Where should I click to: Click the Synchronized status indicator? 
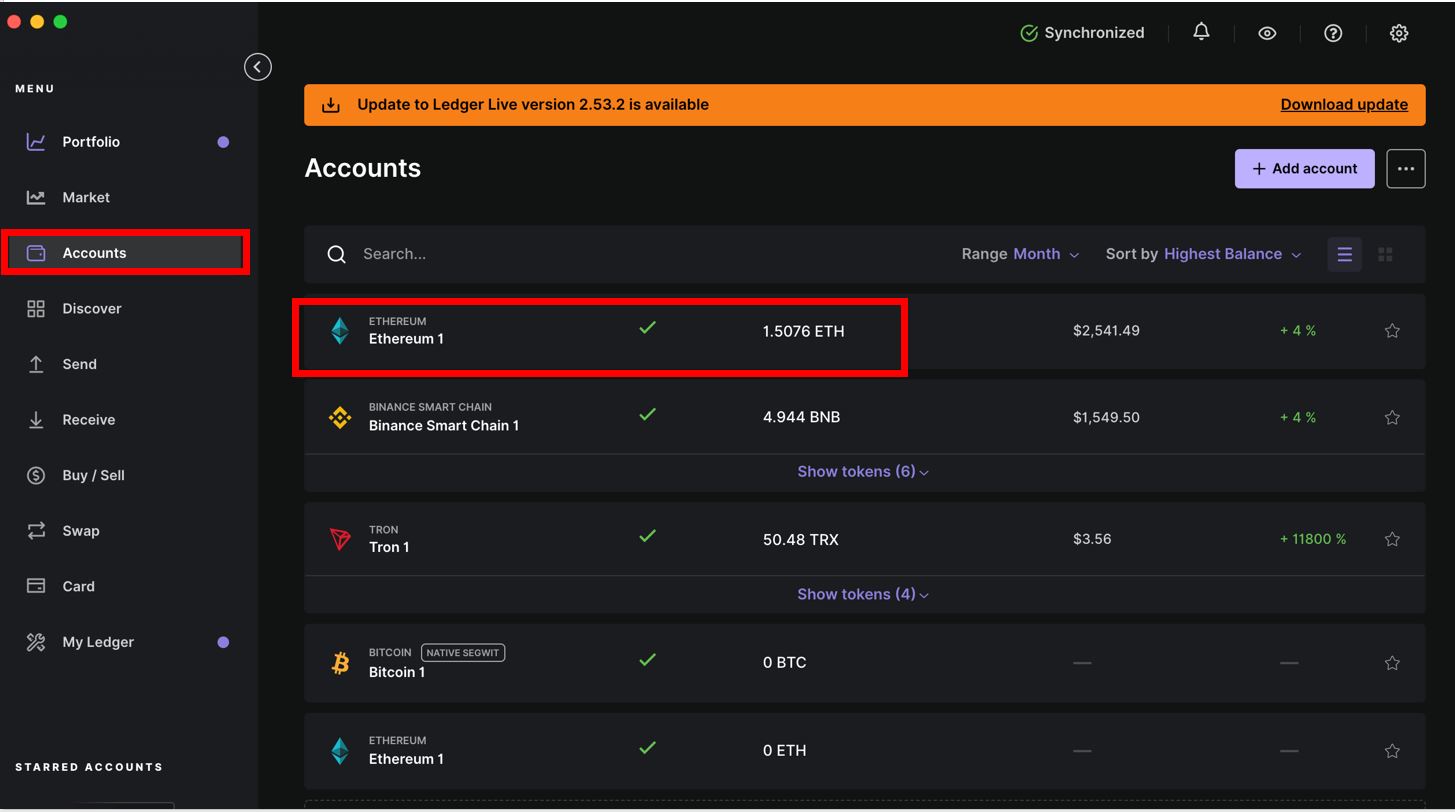coord(1082,33)
